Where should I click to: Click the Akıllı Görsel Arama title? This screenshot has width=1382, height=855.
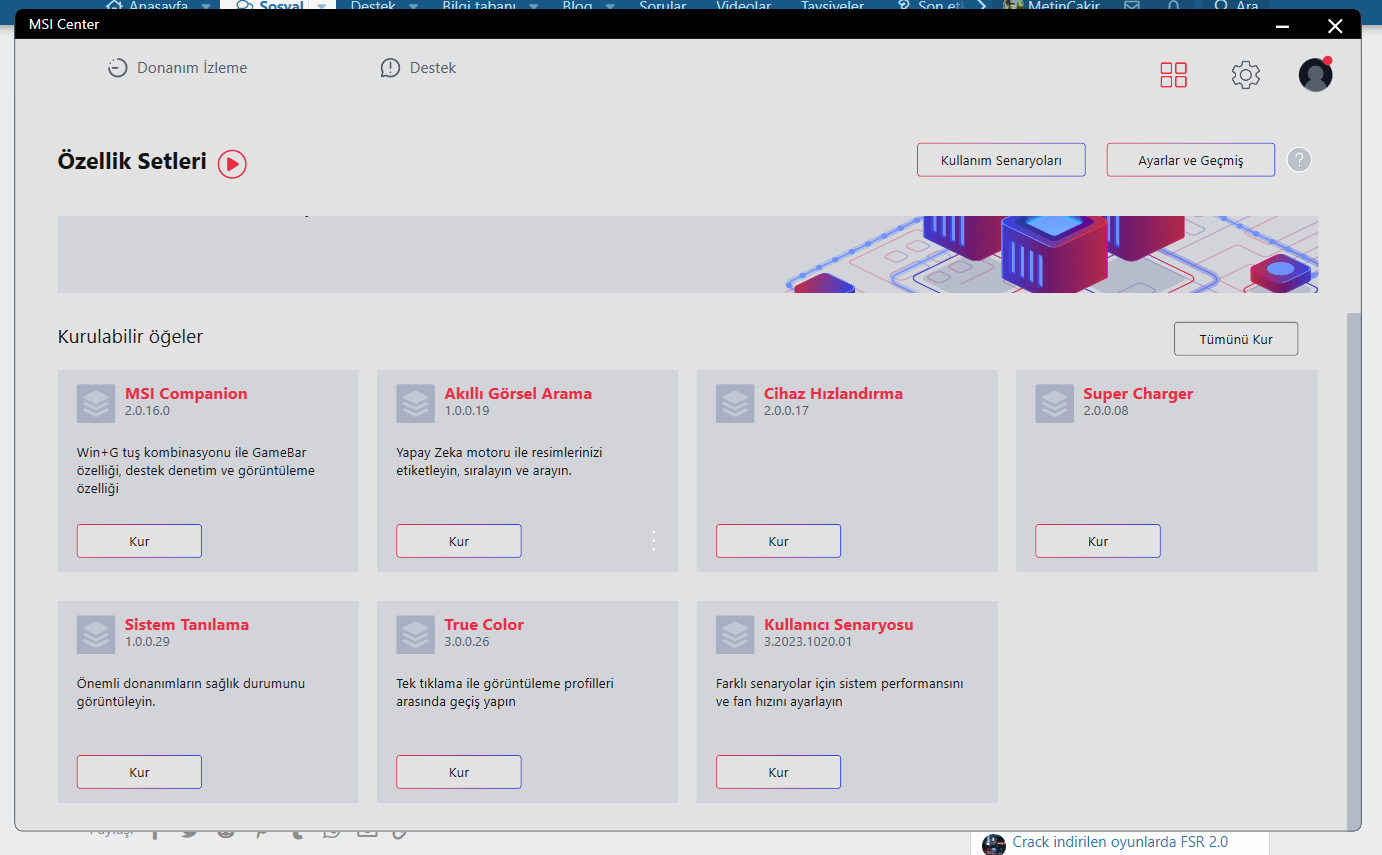518,394
